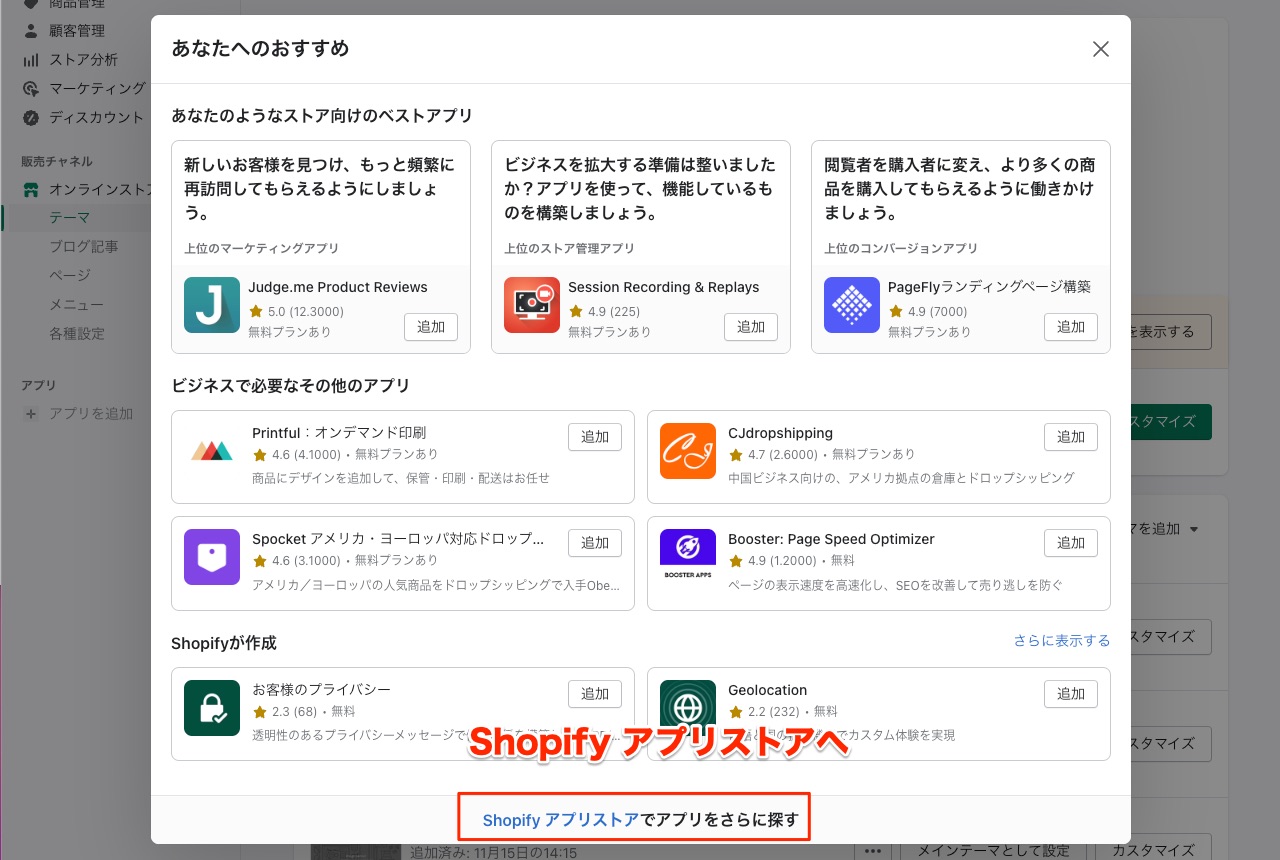The image size is (1280, 860).
Task: Click 上位のマーケティングアプリ label
Action: click(x=262, y=248)
